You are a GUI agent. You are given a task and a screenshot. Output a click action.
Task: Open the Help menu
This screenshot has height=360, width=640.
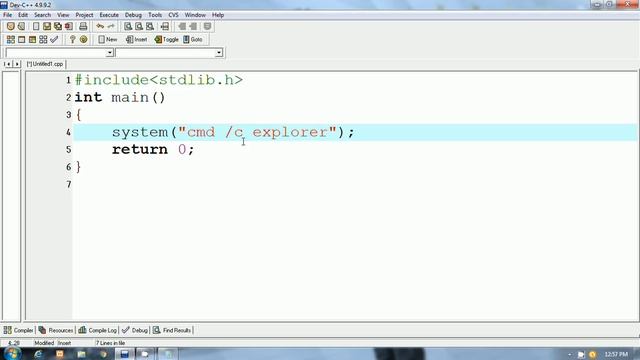coord(218,15)
